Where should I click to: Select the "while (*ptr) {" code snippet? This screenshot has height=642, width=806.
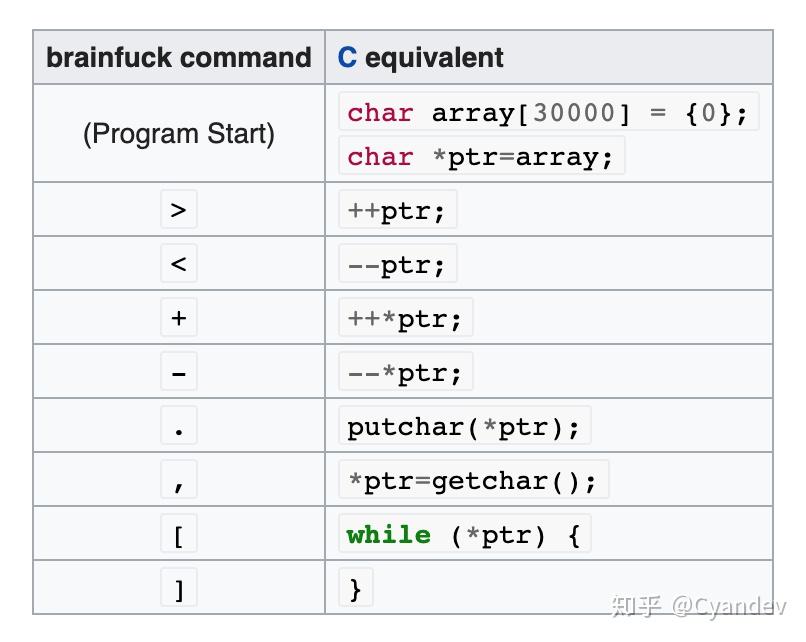coord(464,535)
